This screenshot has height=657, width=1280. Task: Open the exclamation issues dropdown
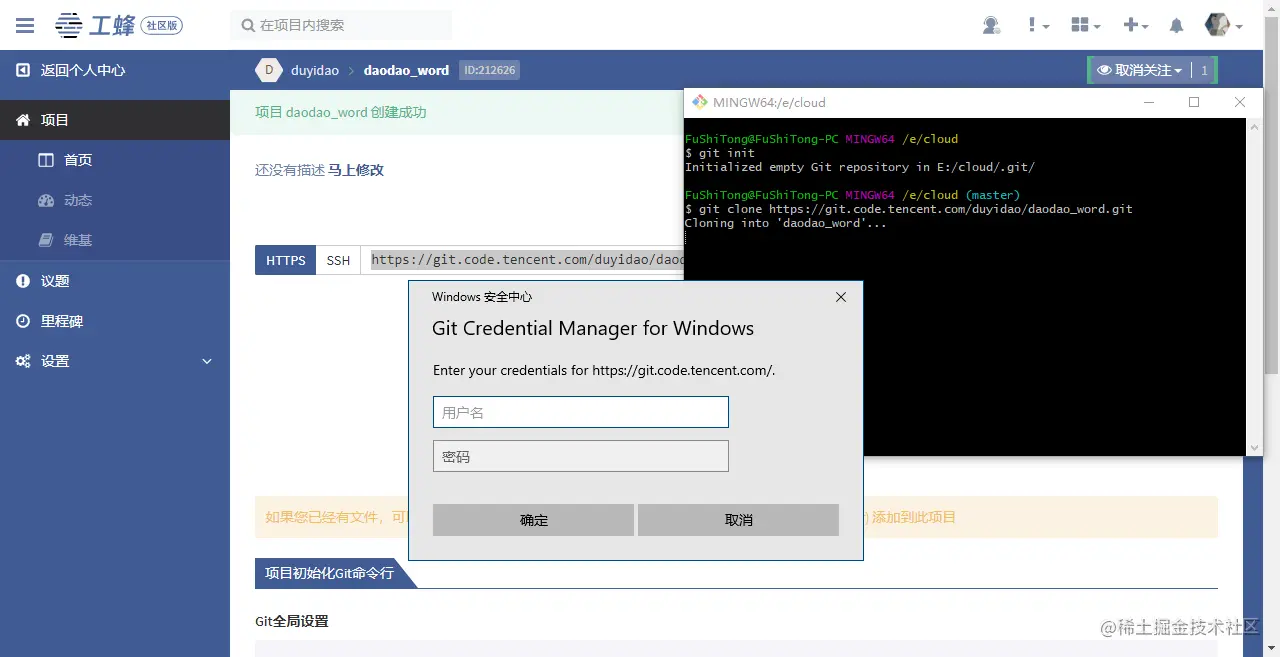[x=1038, y=25]
